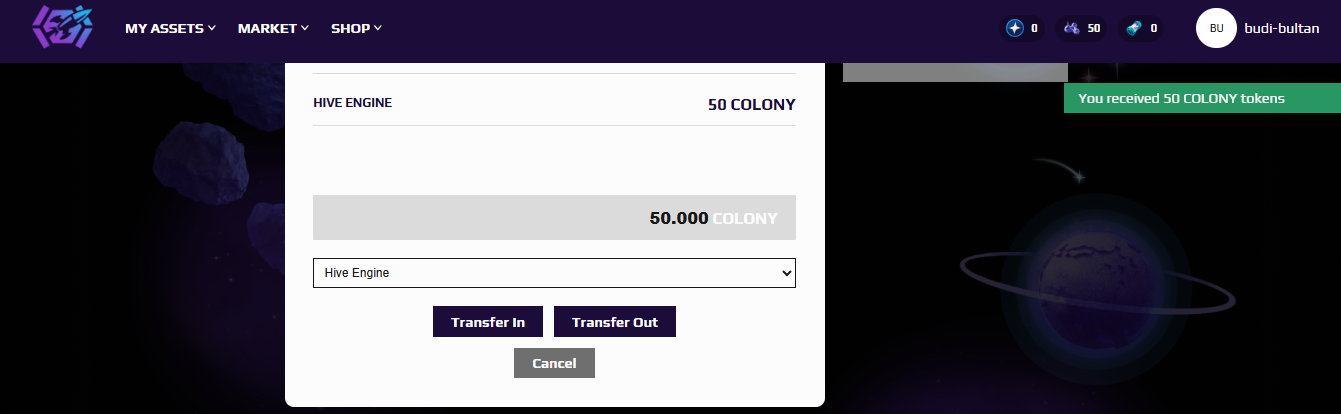1341x414 pixels.
Task: Click the Transfer Out button
Action: tap(615, 322)
